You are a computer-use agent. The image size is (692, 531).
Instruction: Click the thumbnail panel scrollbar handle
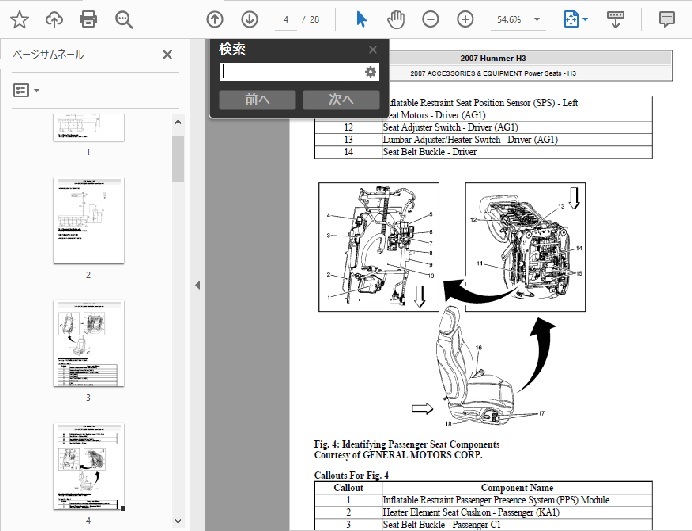(x=178, y=159)
